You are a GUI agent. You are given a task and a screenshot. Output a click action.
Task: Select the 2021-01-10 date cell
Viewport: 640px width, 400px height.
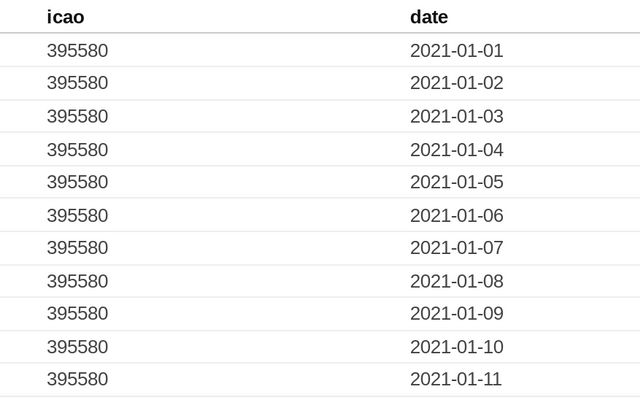click(x=456, y=347)
